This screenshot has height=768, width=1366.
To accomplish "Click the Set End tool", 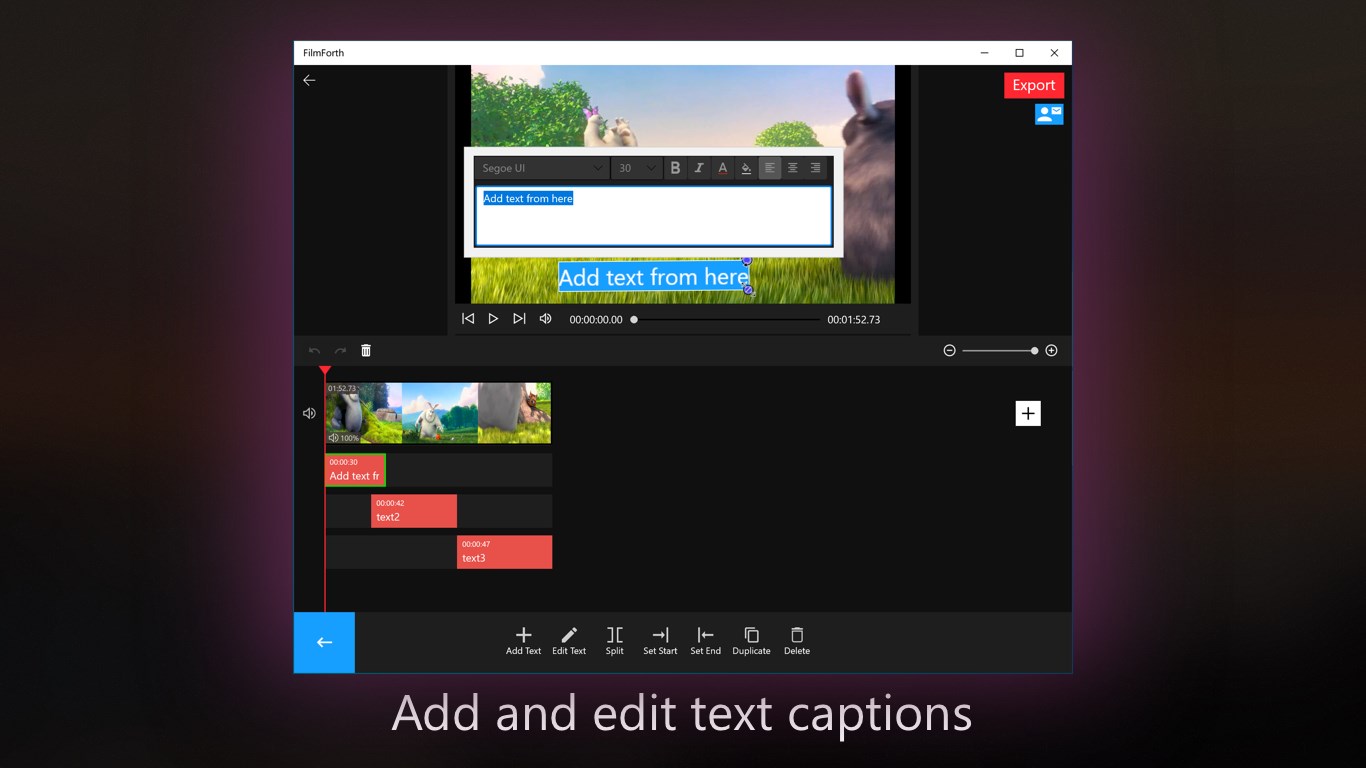I will coord(705,641).
